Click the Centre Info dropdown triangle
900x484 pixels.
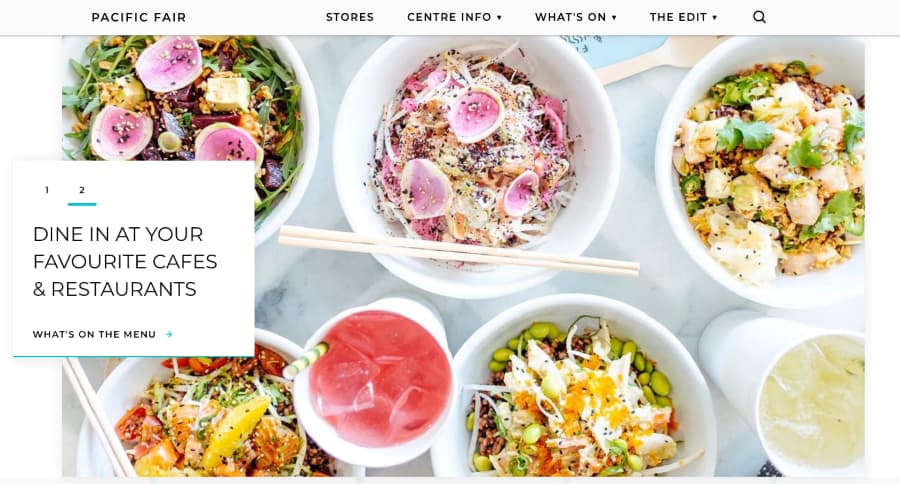pyautogui.click(x=499, y=18)
